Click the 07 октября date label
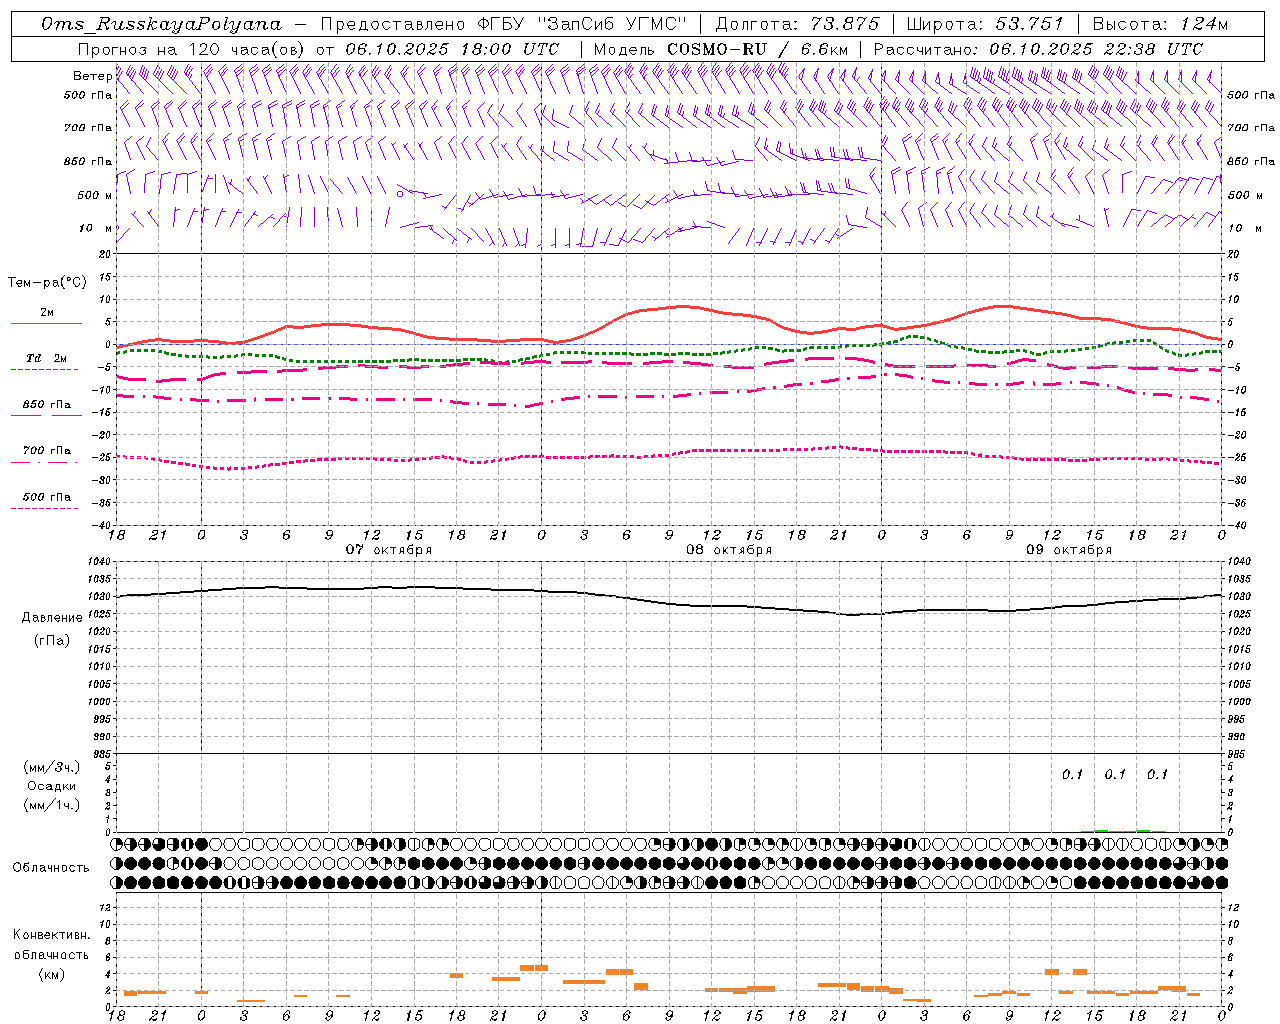The height and width of the screenshot is (1024, 1280). (x=389, y=549)
